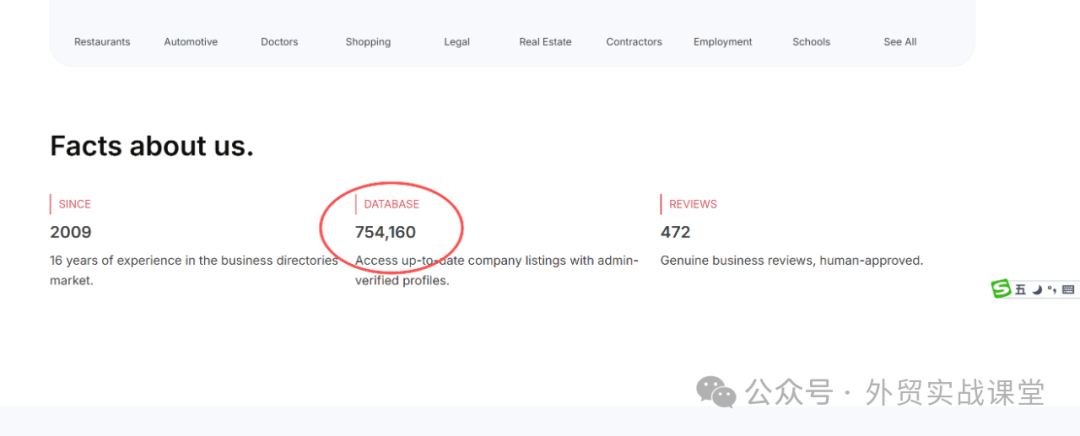This screenshot has height=436, width=1080.
Task: Open the Legal category
Action: (x=456, y=42)
